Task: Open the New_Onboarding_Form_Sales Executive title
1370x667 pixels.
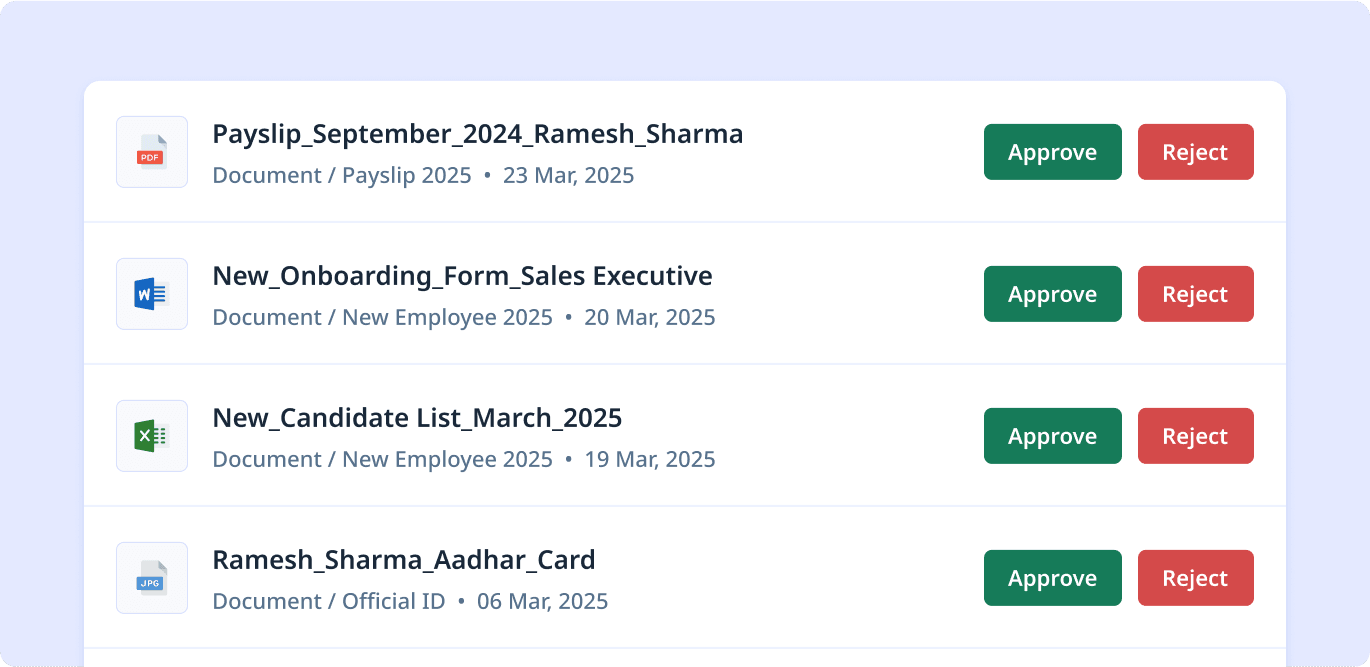Action: 463,276
